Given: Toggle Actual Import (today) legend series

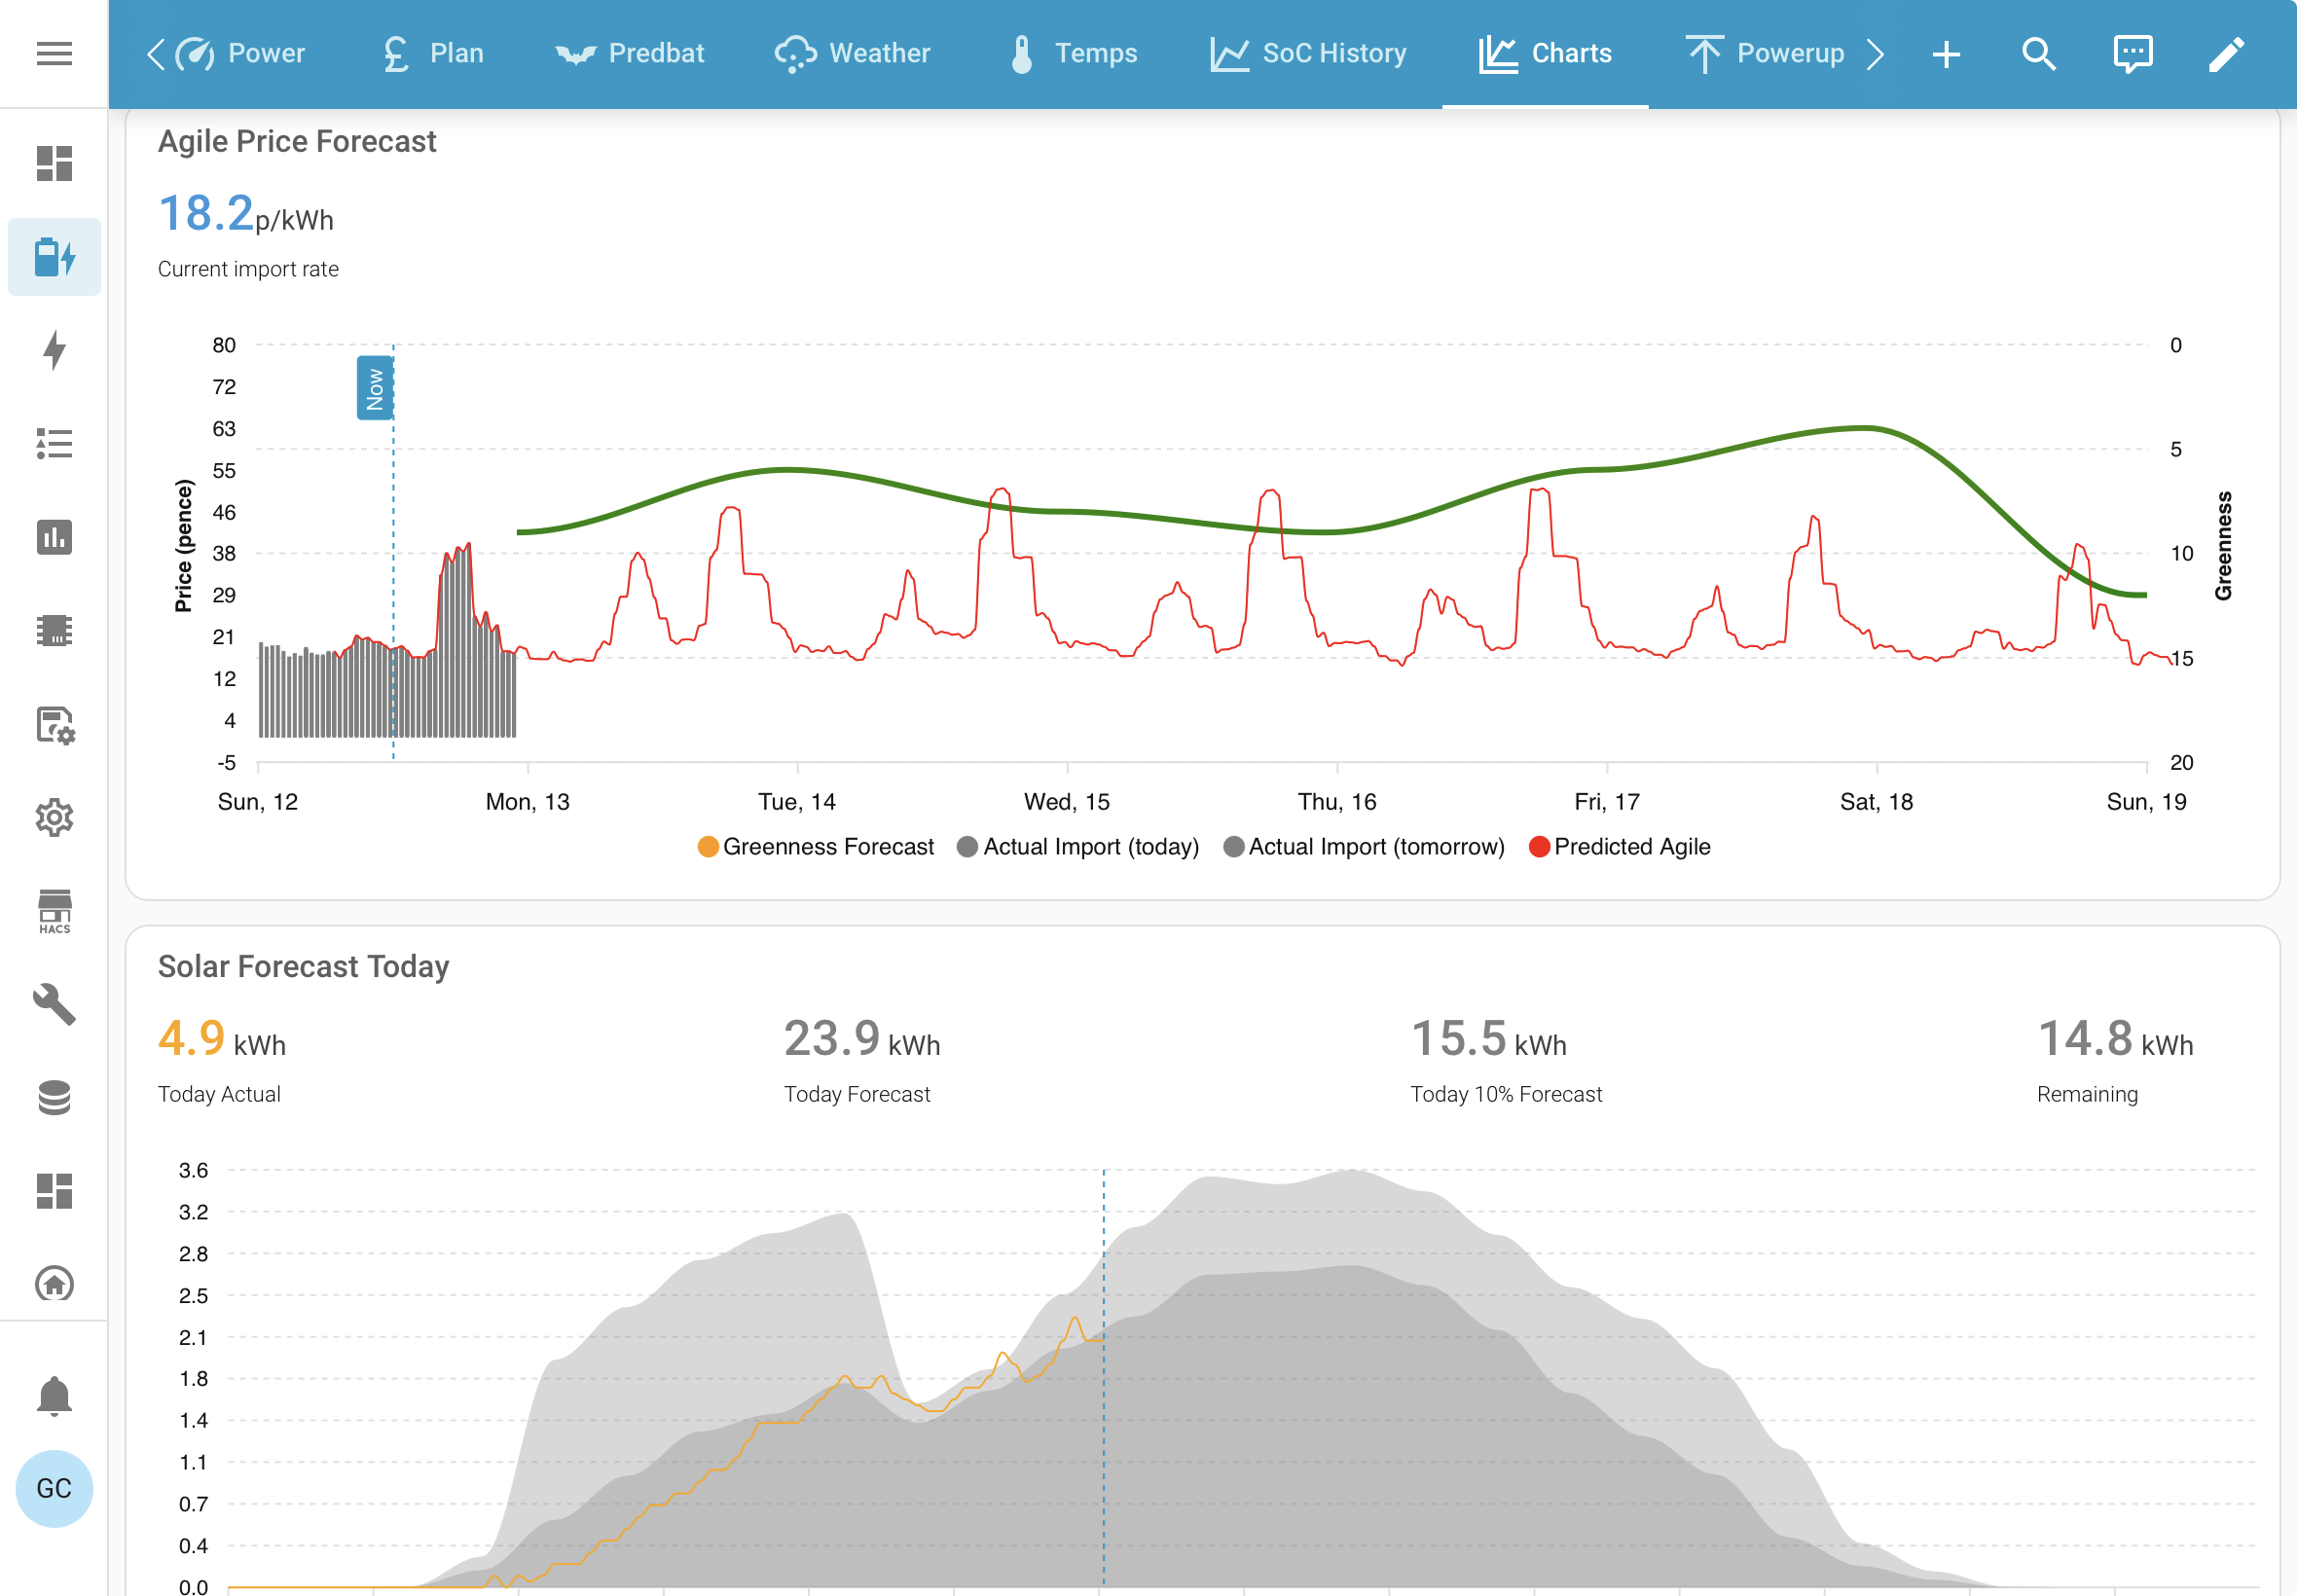Looking at the screenshot, I should tap(1077, 847).
